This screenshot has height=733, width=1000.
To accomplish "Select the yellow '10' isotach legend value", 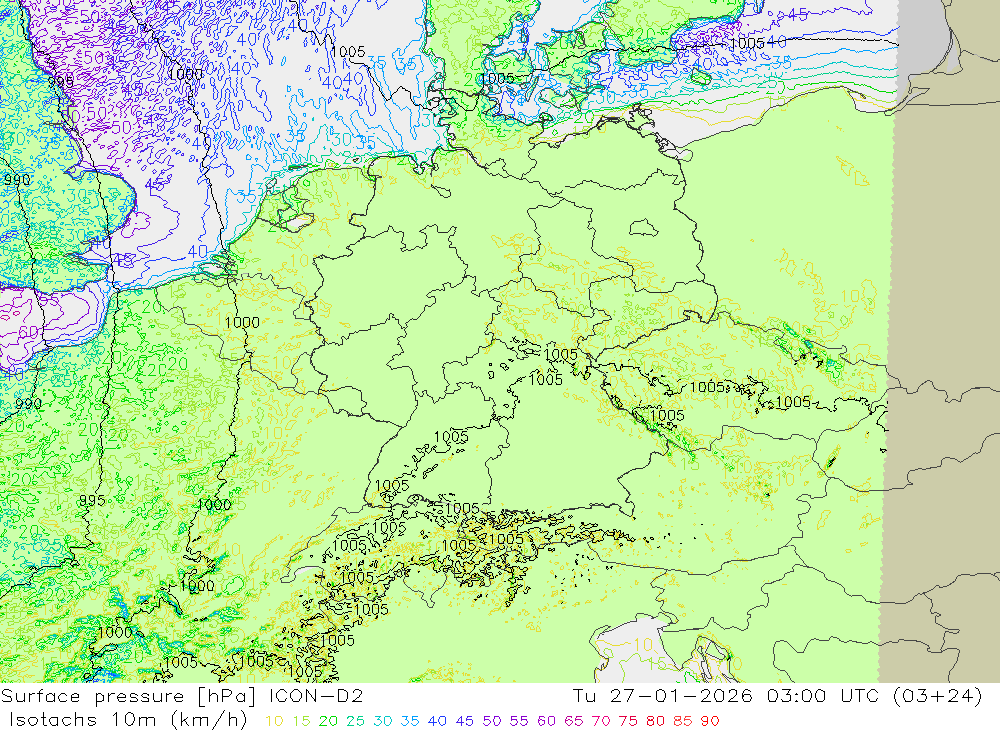I will pyautogui.click(x=274, y=722).
